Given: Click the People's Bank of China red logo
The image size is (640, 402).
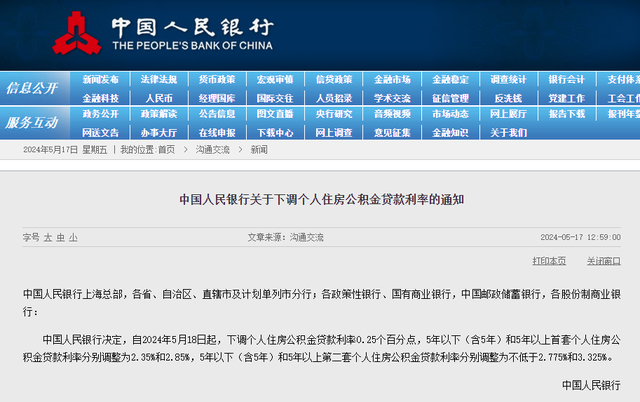Looking at the screenshot, I should (77, 33).
